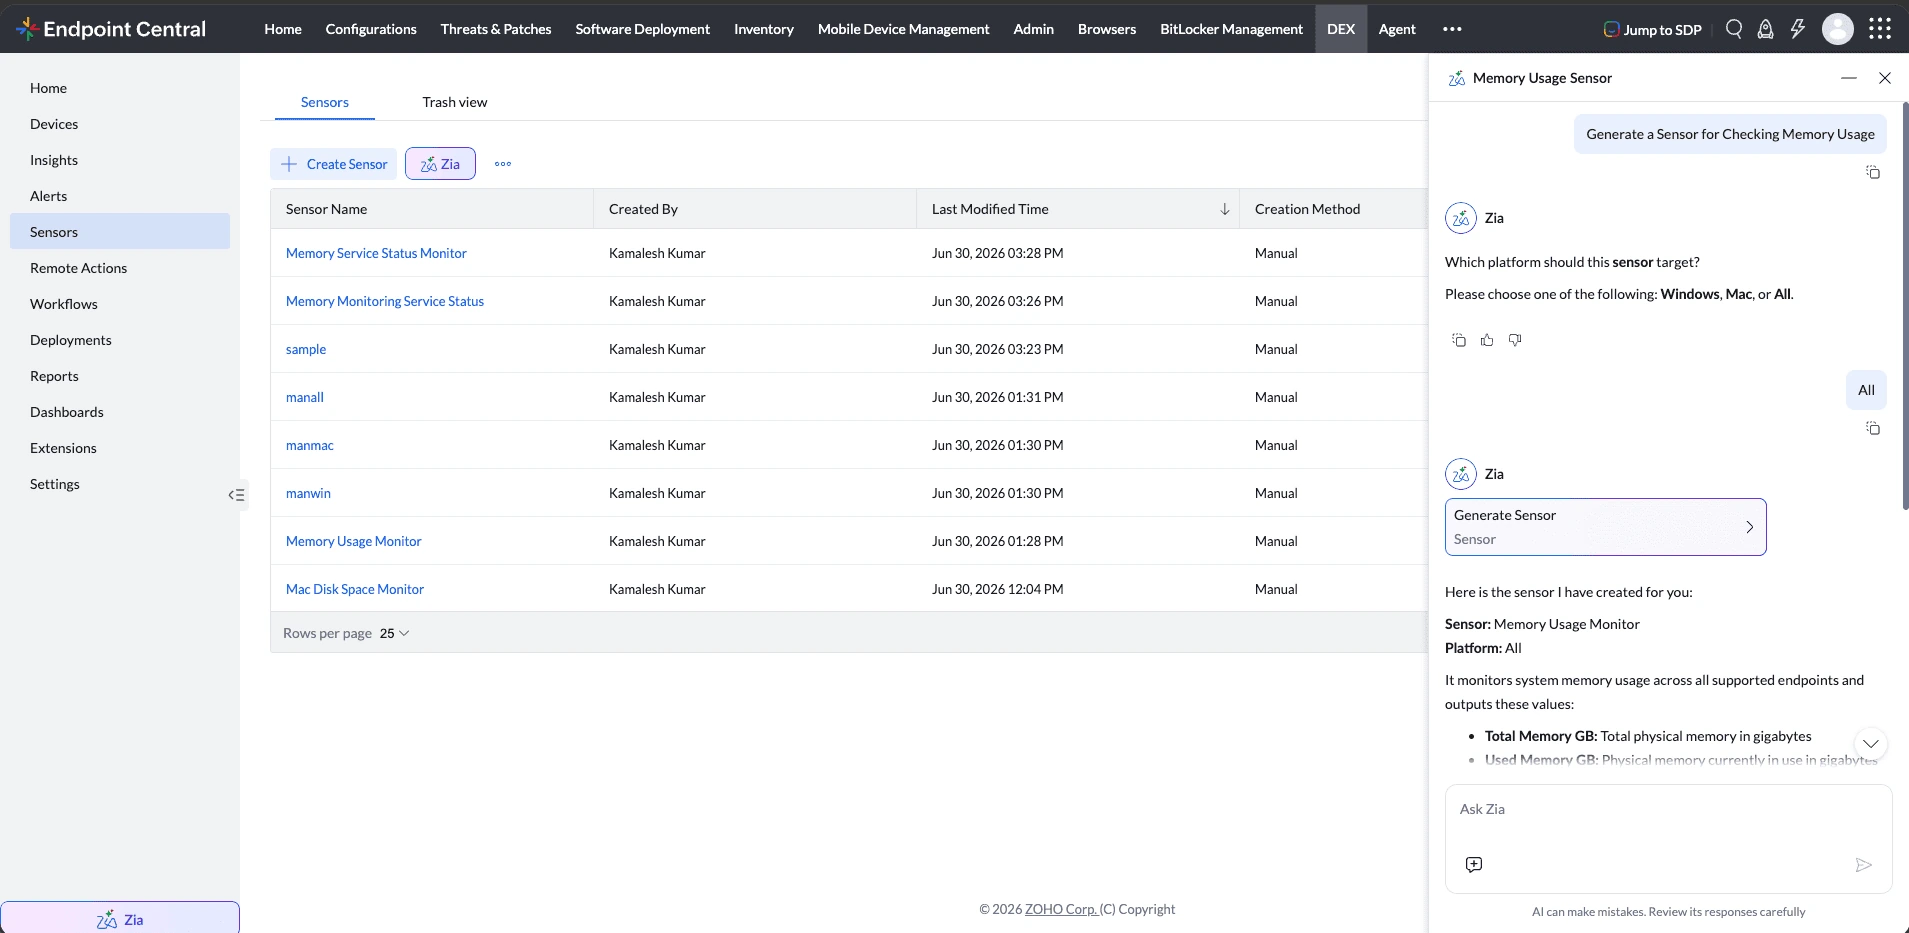Open the notifications rocket icon
This screenshot has height=933, width=1909.
point(1766,29)
